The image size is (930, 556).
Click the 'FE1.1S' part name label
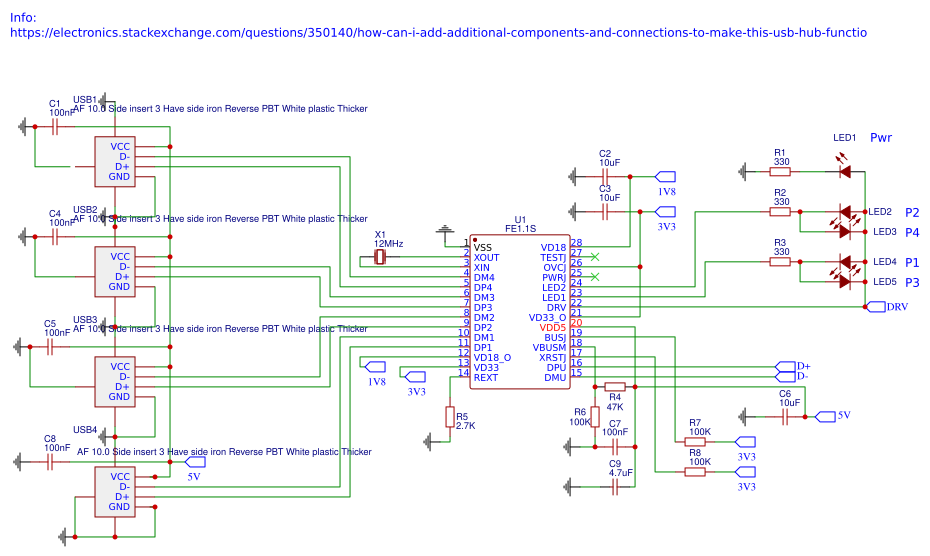pyautogui.click(x=520, y=228)
